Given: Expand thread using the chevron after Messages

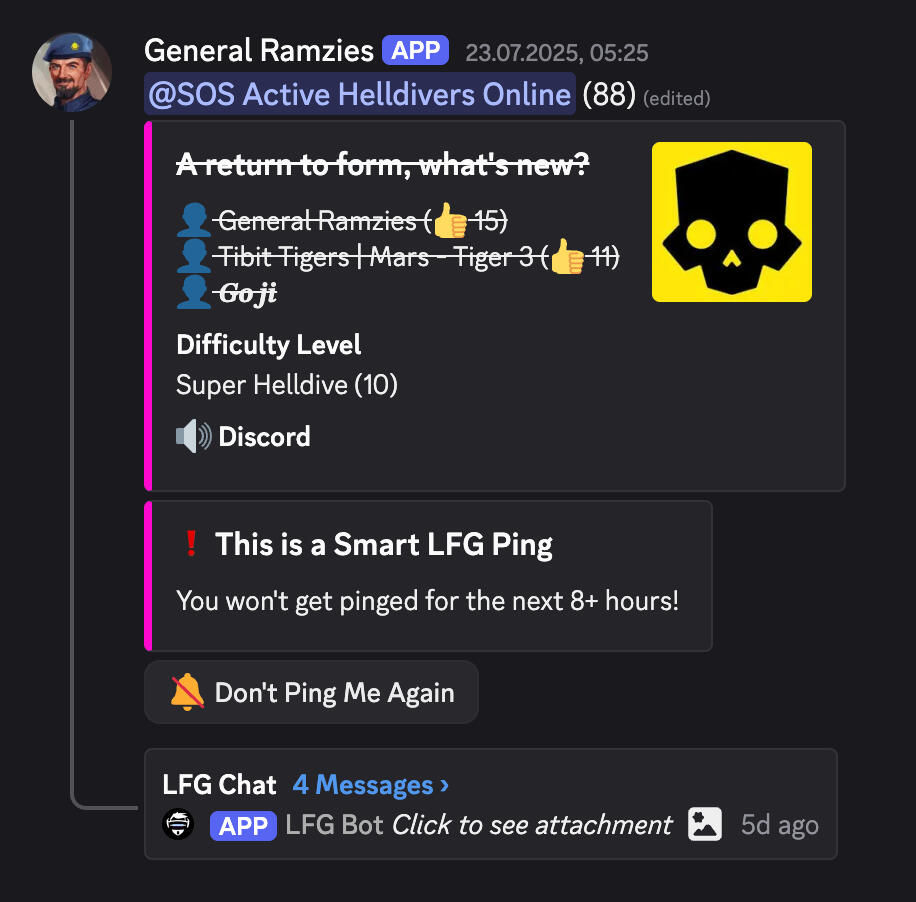Looking at the screenshot, I should 445,785.
